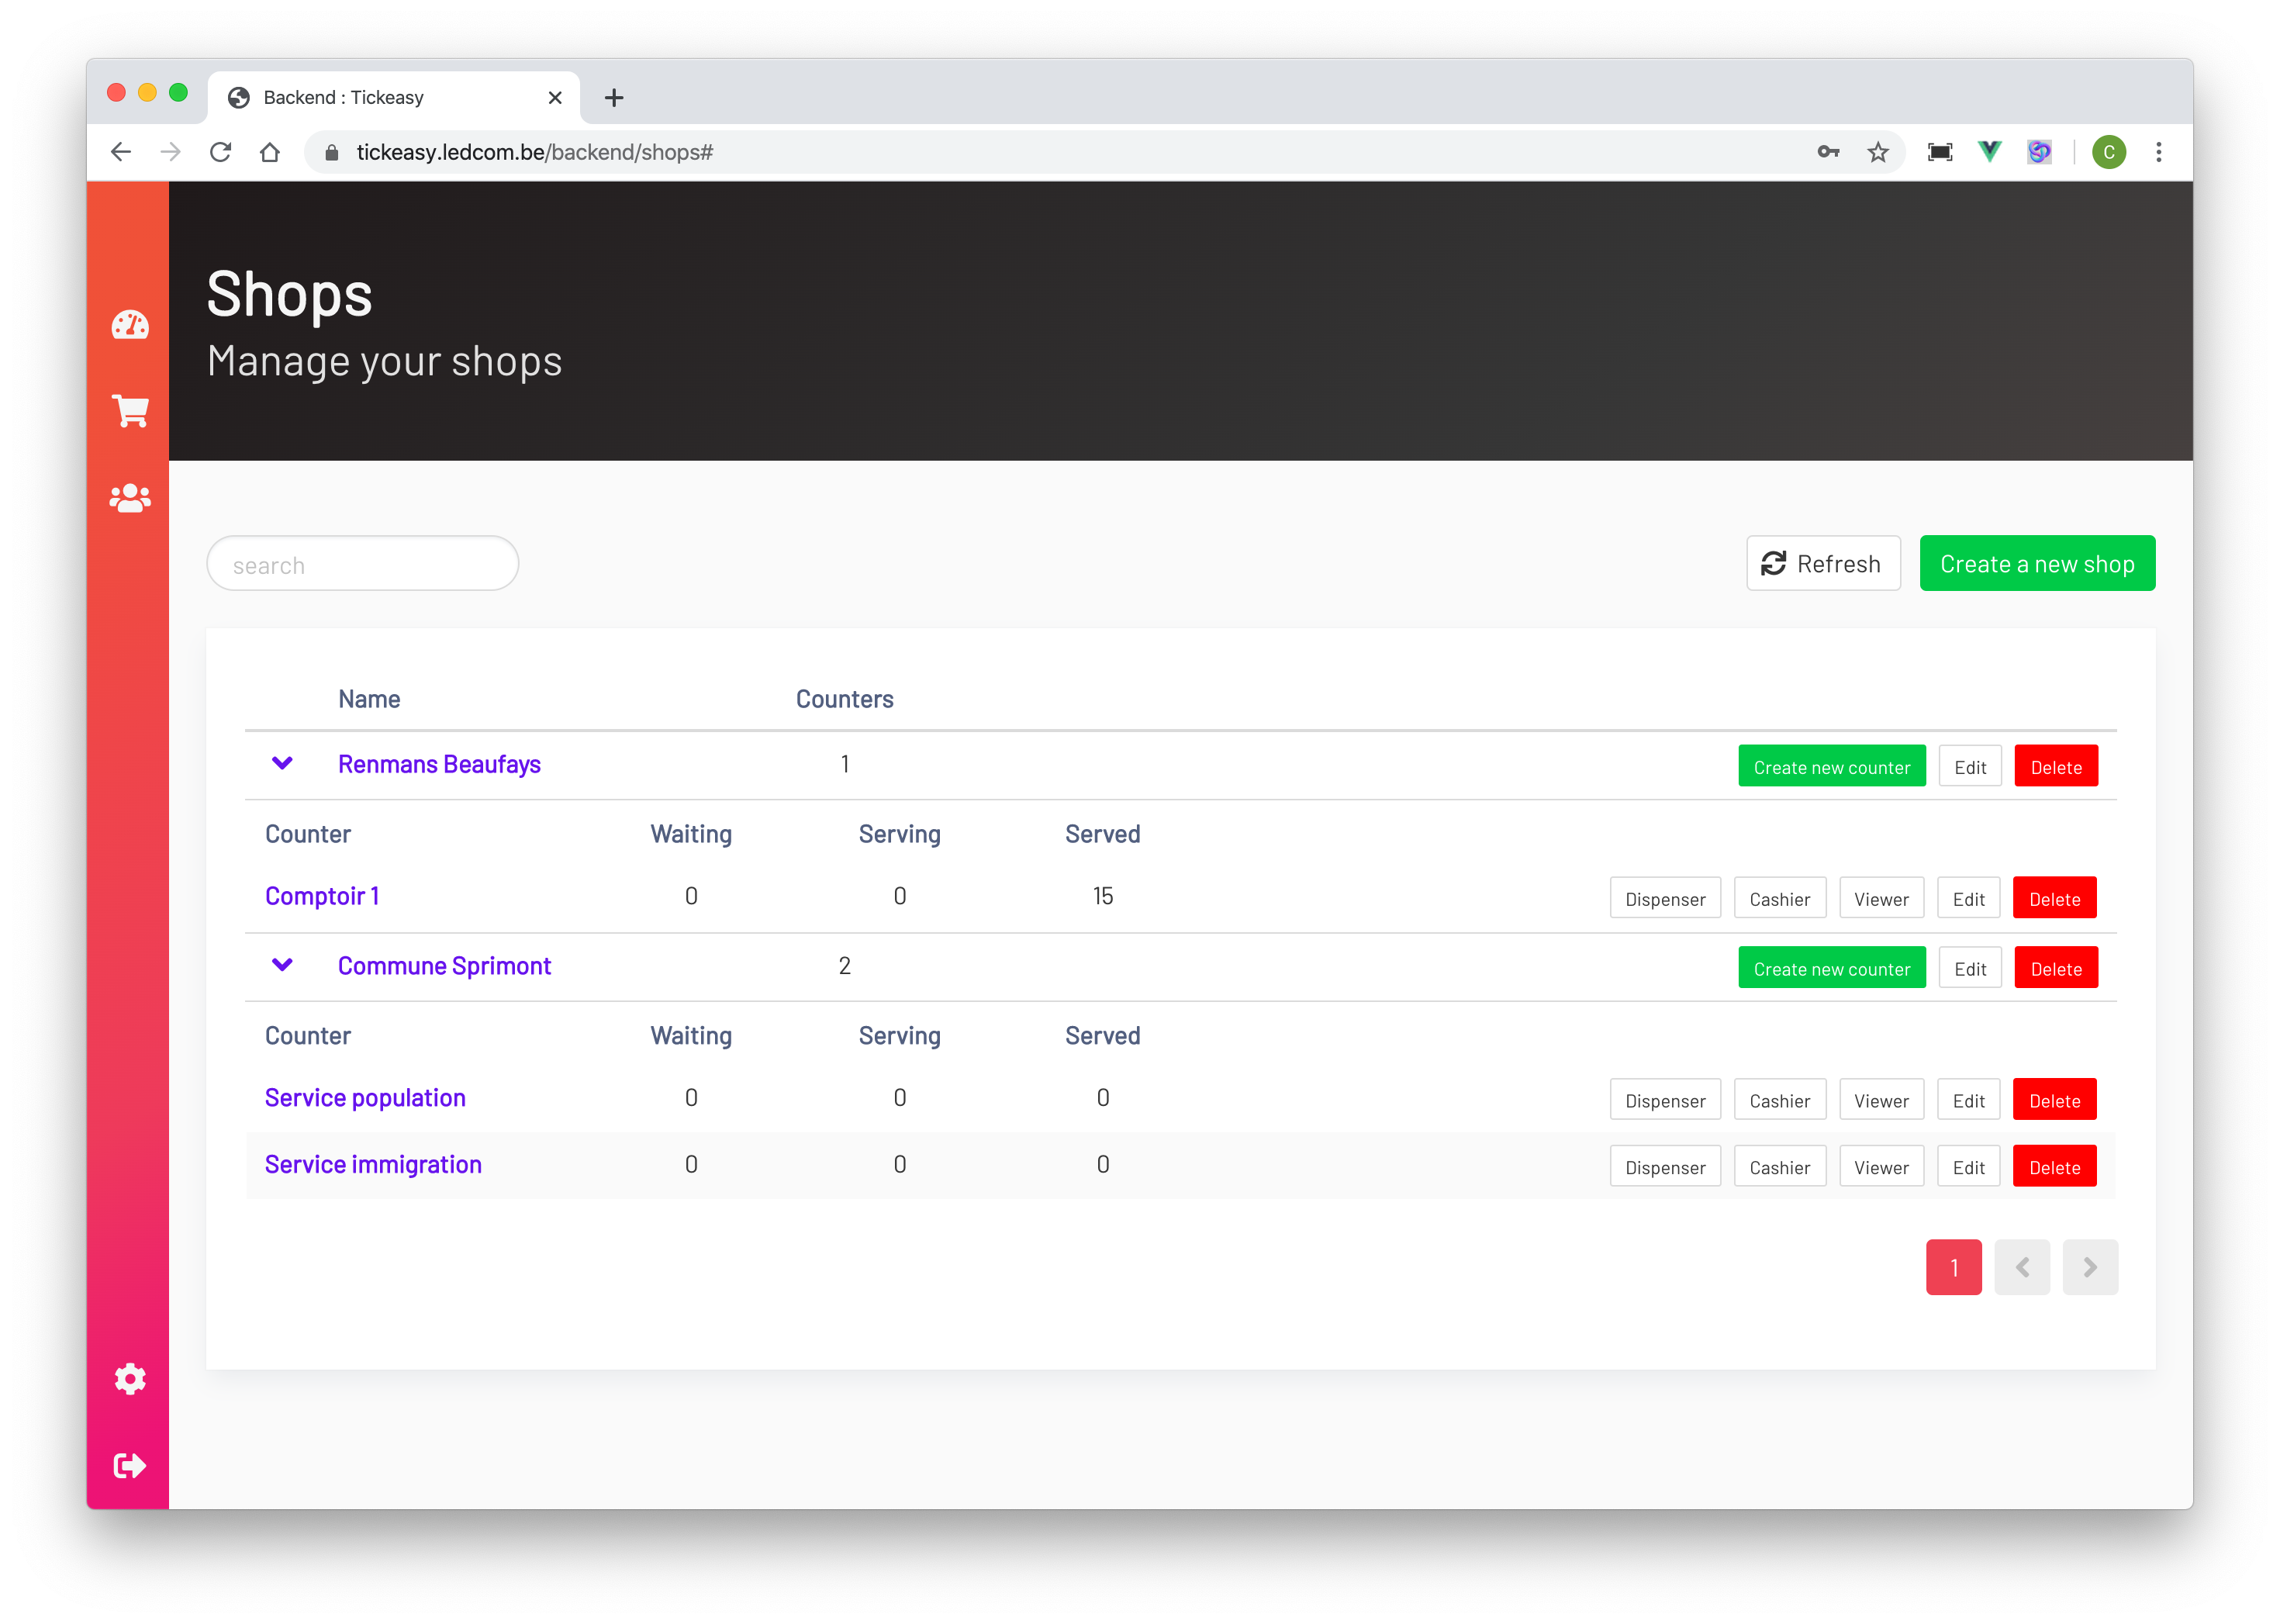Viewport: 2280px width, 1624px height.
Task: Collapse the Commune Sprimont shop row
Action: click(282, 965)
